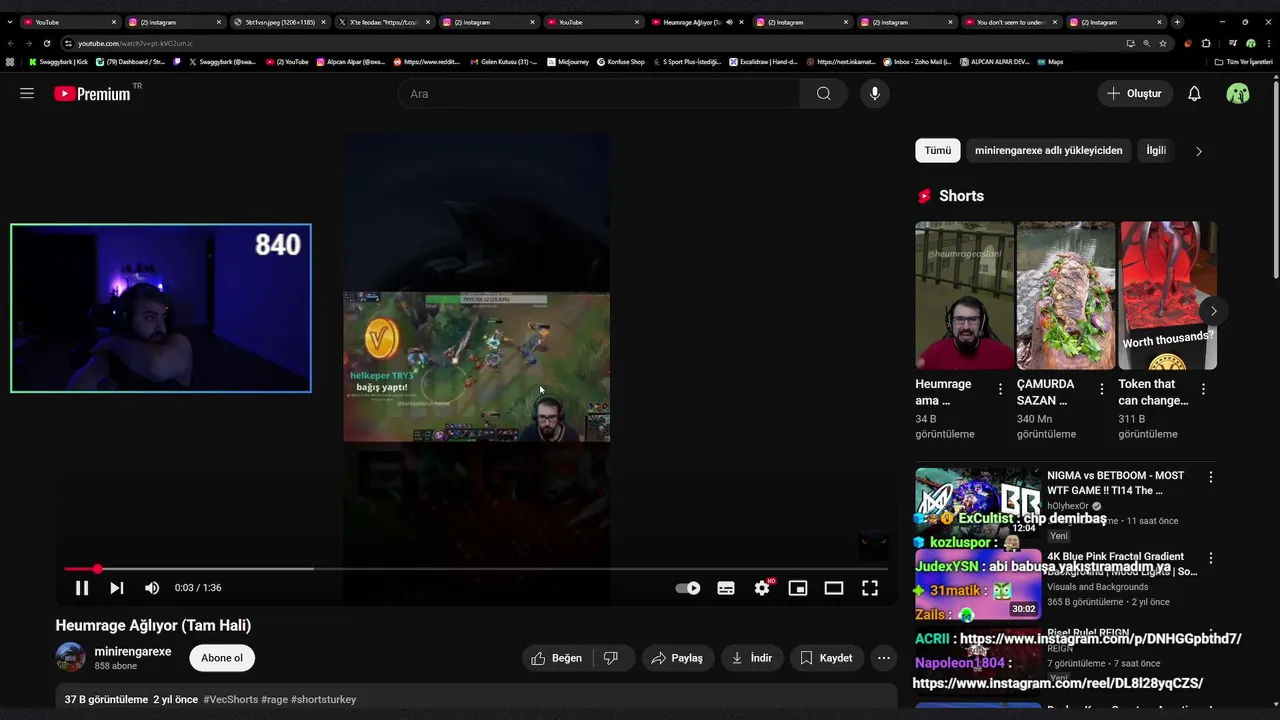Viewport: 1280px width, 720px height.
Task: Open the minirengarexe channel name
Action: click(133, 651)
